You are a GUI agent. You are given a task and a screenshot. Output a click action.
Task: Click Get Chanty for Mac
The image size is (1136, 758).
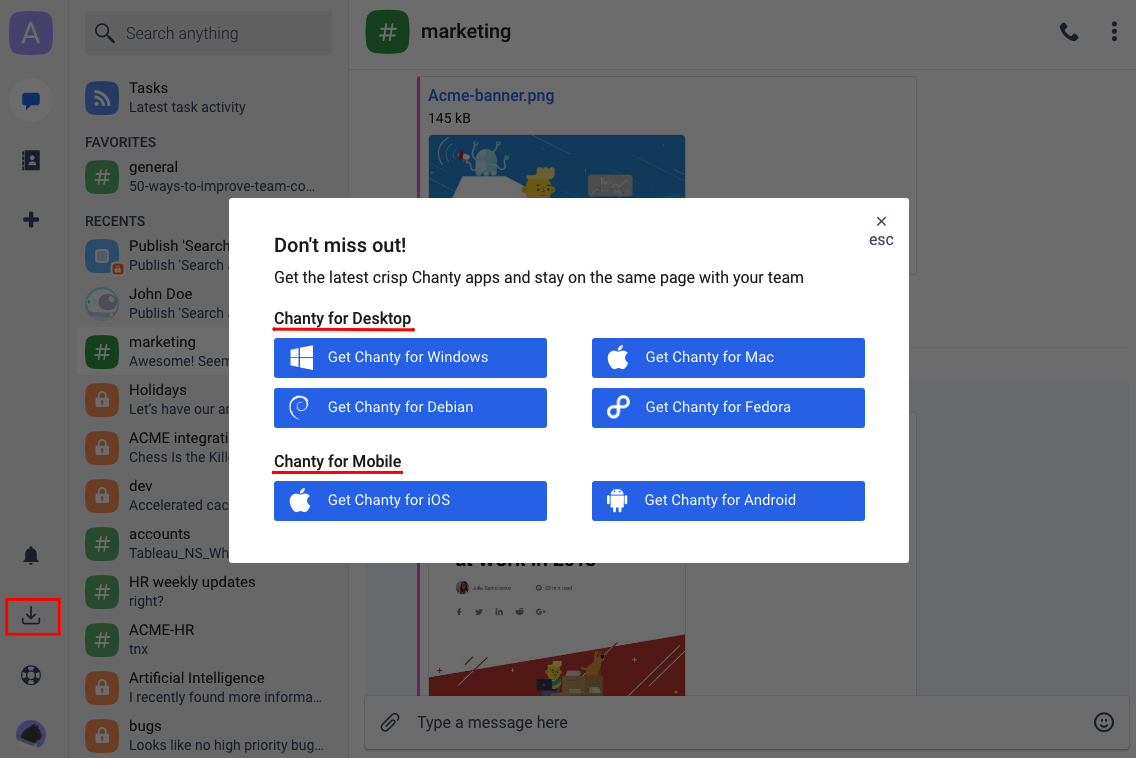pyautogui.click(x=728, y=358)
